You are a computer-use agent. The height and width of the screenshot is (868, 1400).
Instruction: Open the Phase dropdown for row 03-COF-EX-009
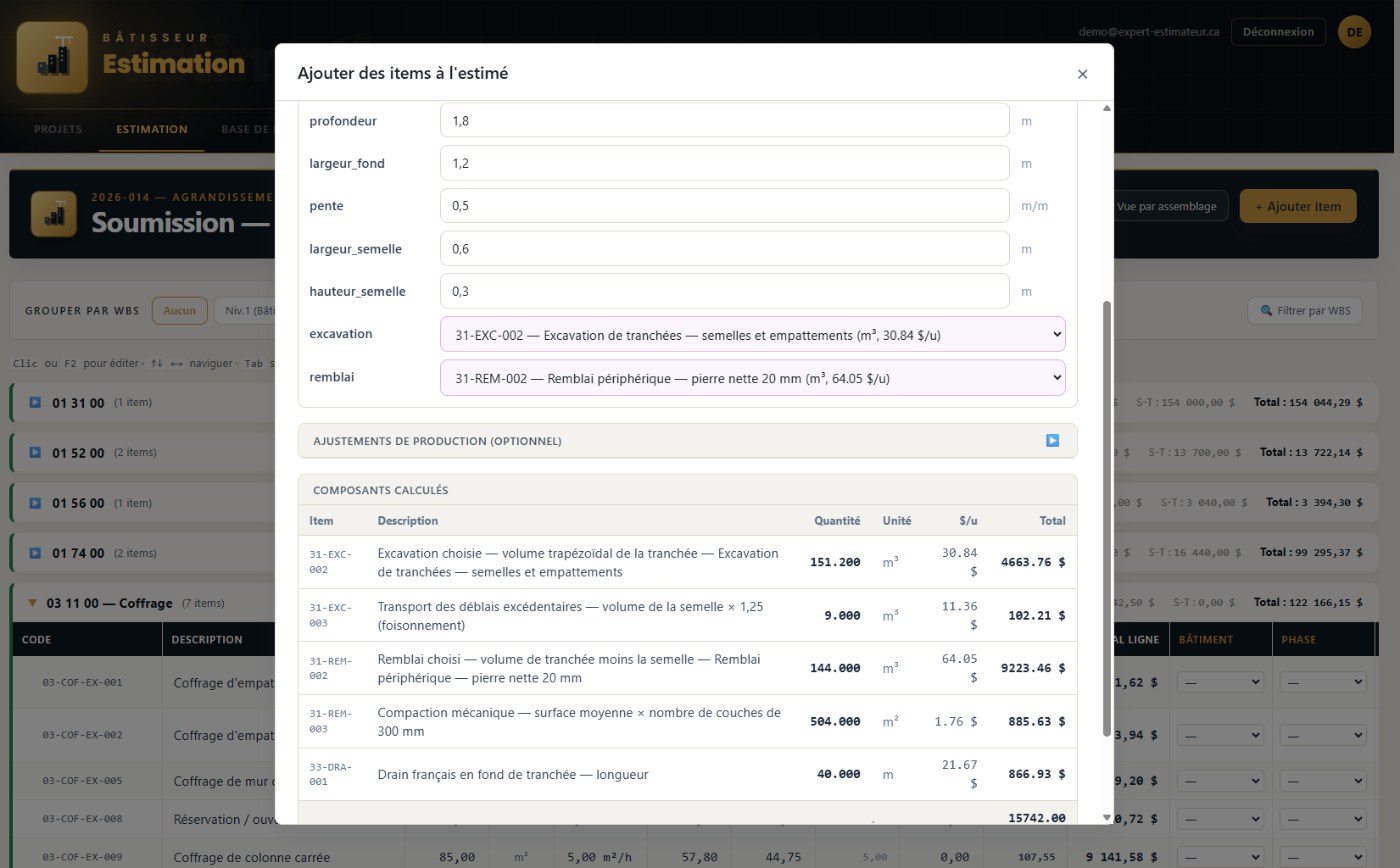(1323, 857)
